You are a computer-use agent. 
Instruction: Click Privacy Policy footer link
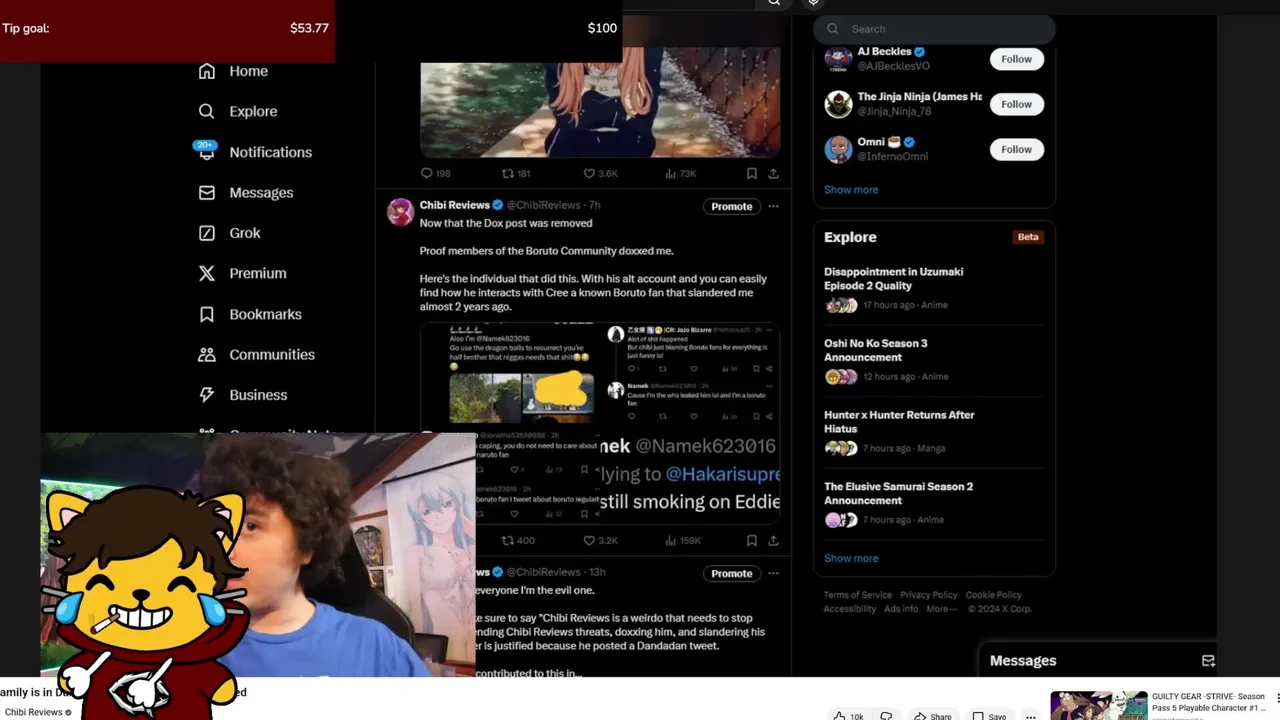click(928, 595)
